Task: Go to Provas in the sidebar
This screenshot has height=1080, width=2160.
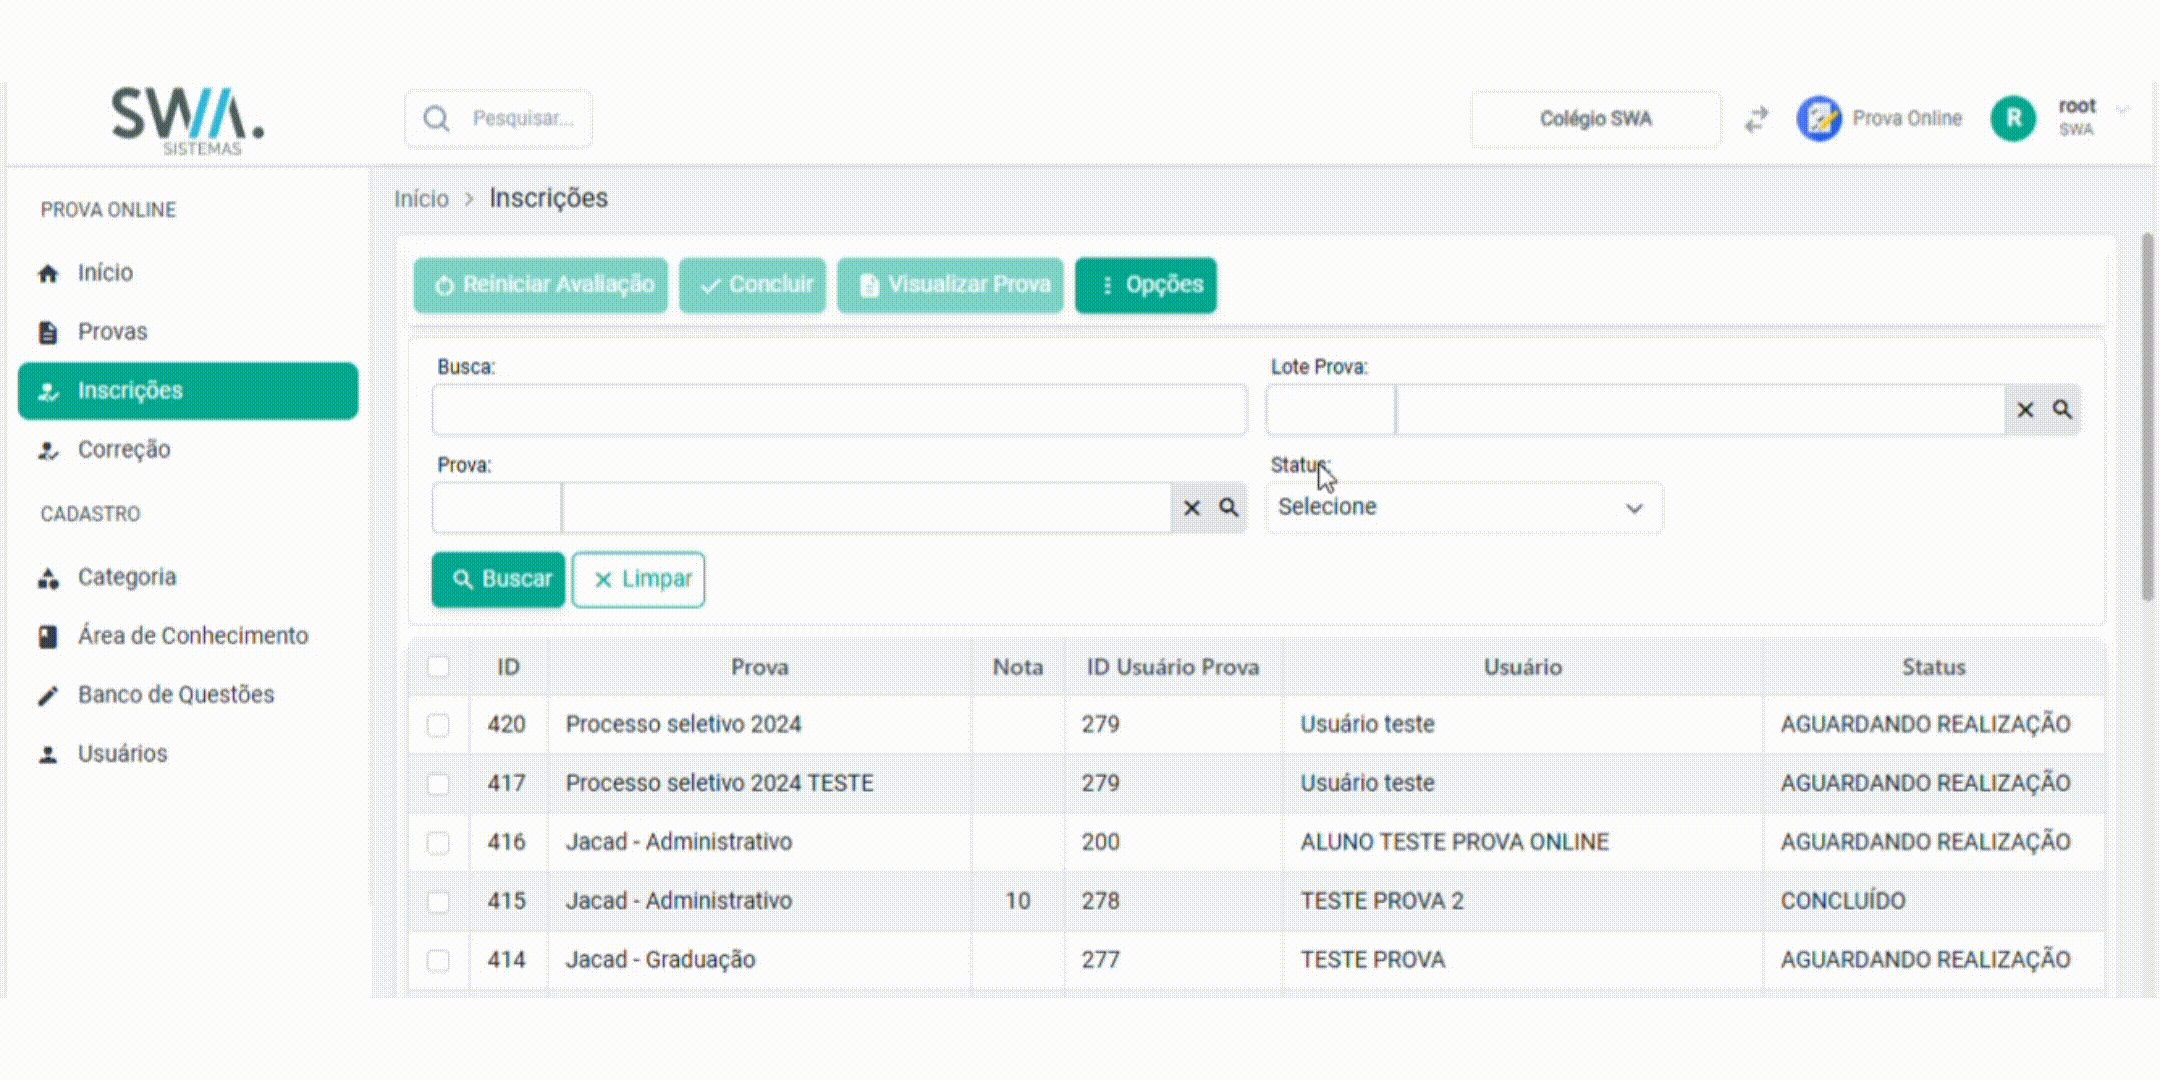Action: [x=112, y=332]
